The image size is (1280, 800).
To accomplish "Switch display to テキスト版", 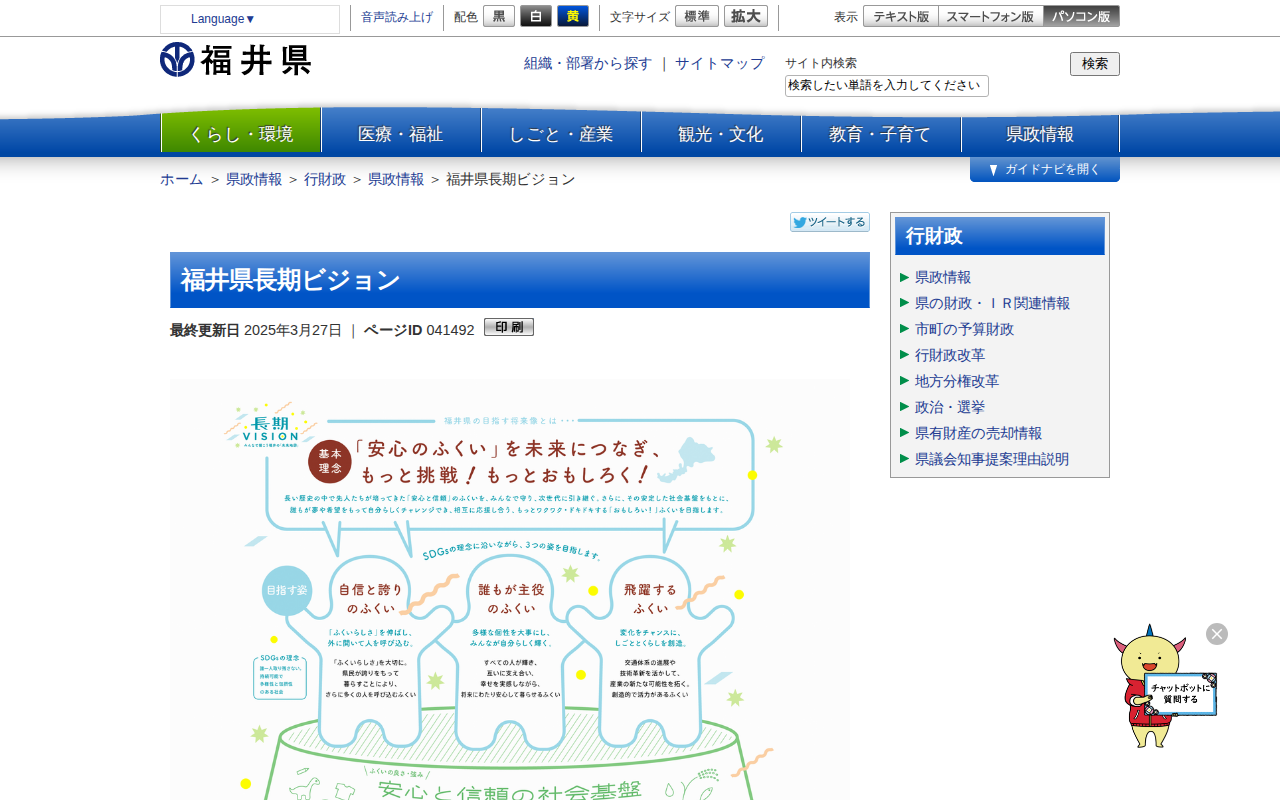I will [901, 16].
